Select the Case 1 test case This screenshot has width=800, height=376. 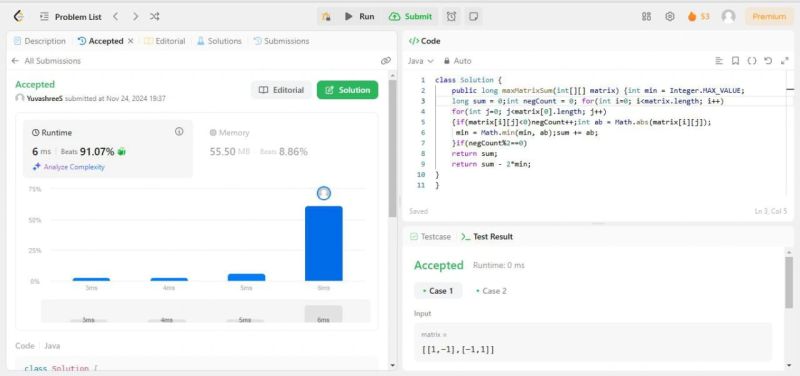click(x=438, y=291)
